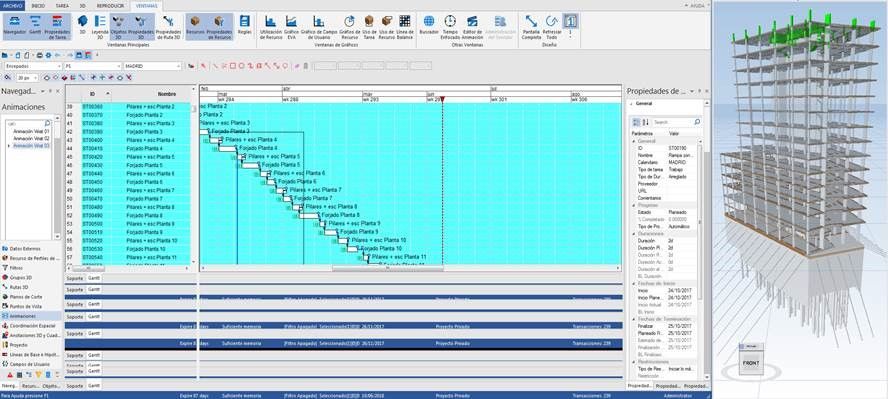Viewport: 888px width, 399px height.
Task: Open the ARCHIVO menu
Action: (12, 5)
